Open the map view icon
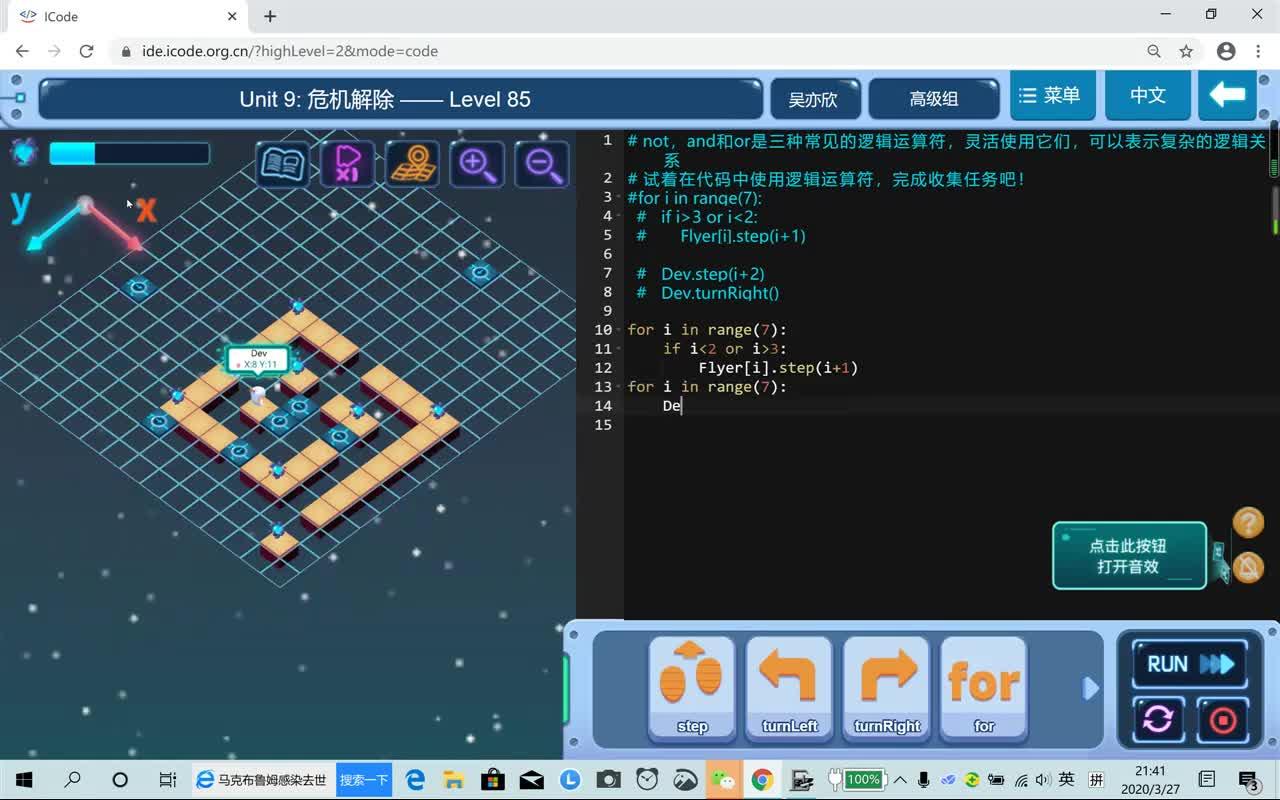1280x800 pixels. pos(410,162)
